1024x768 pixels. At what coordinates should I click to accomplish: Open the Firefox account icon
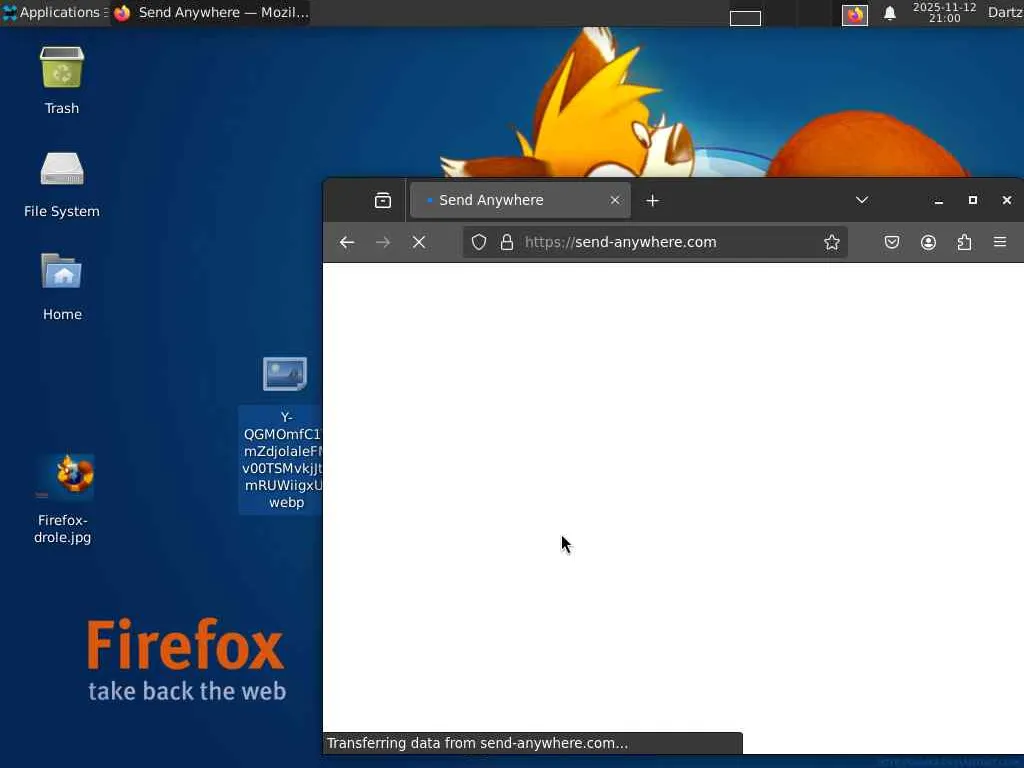pyautogui.click(x=928, y=242)
